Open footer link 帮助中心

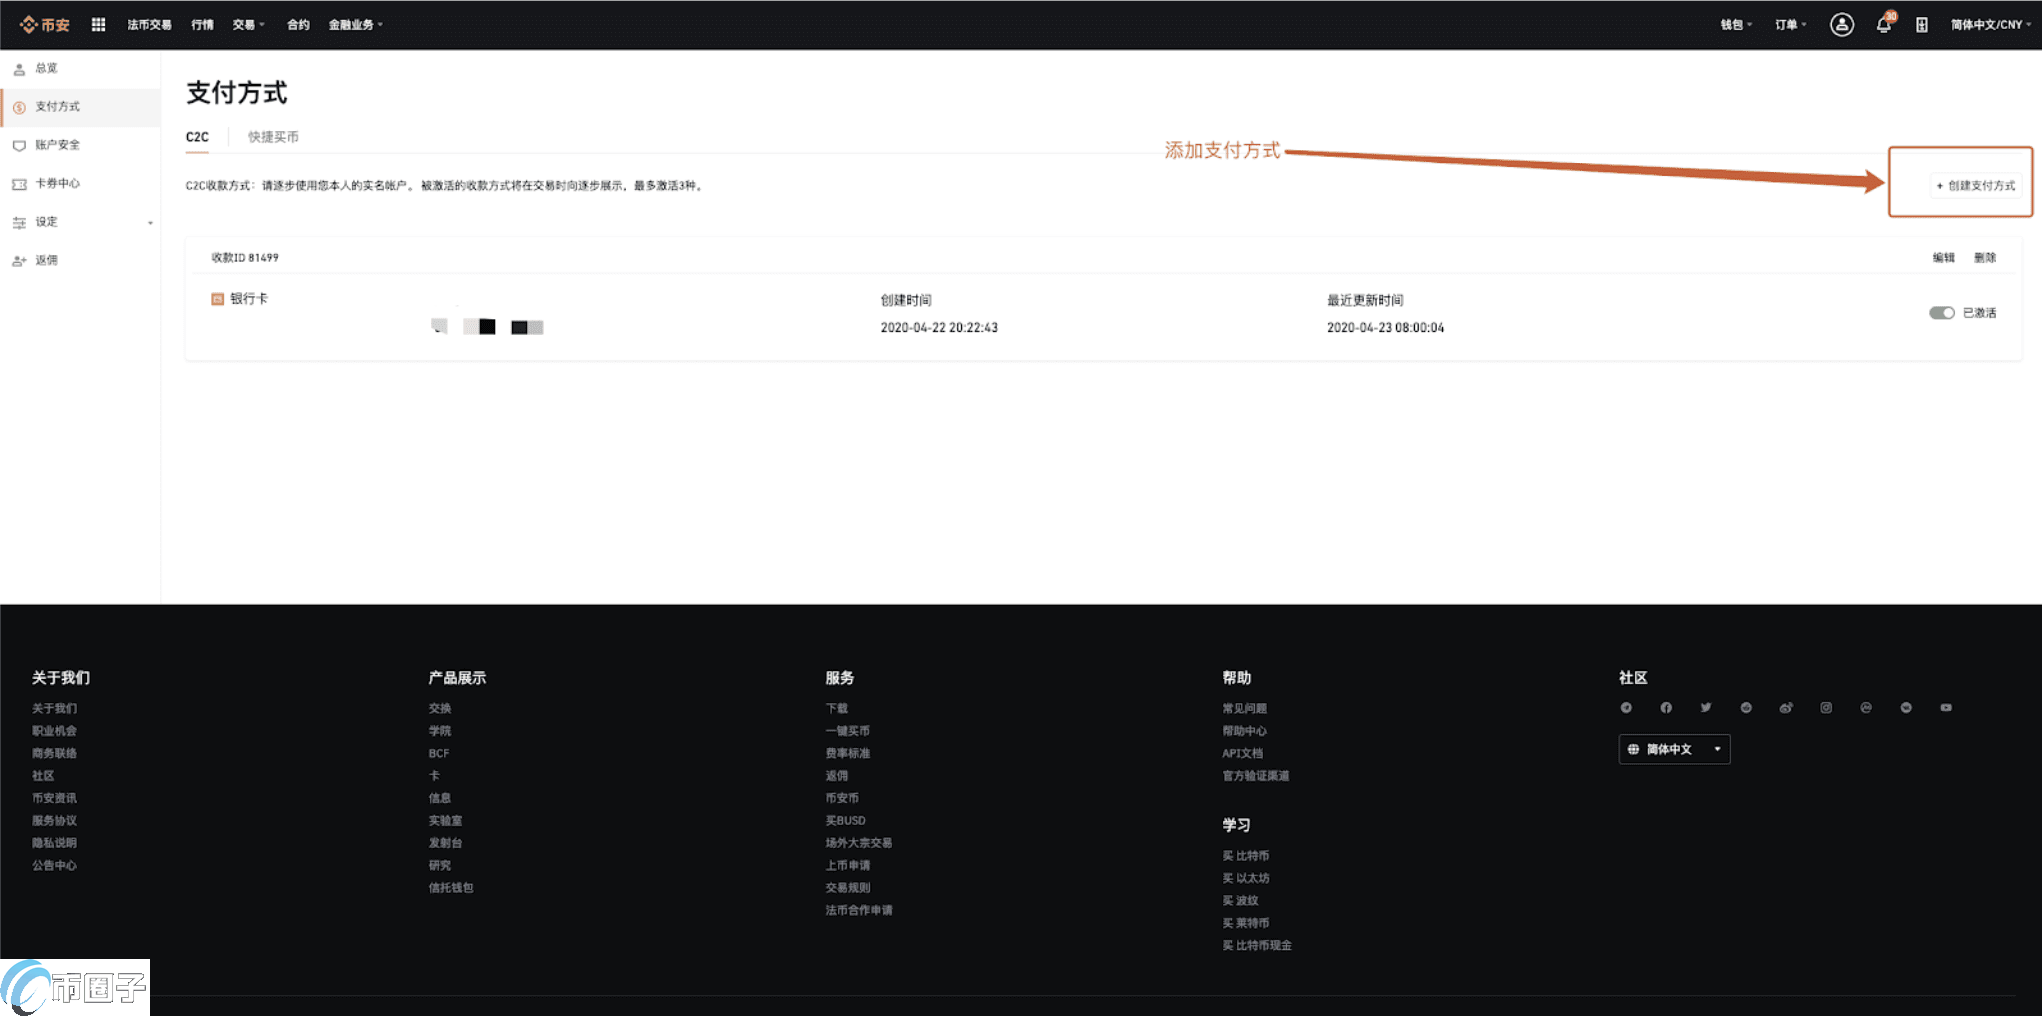(x=1244, y=731)
